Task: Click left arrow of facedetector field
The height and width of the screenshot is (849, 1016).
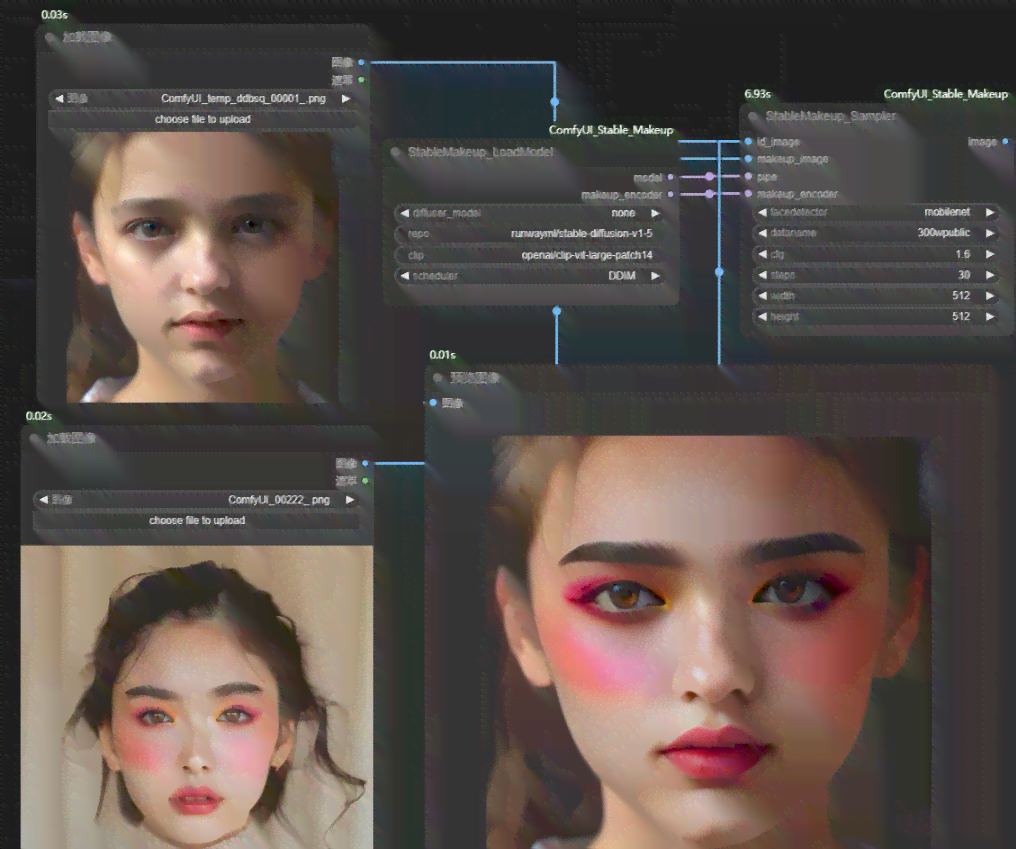Action: pyautogui.click(x=762, y=212)
